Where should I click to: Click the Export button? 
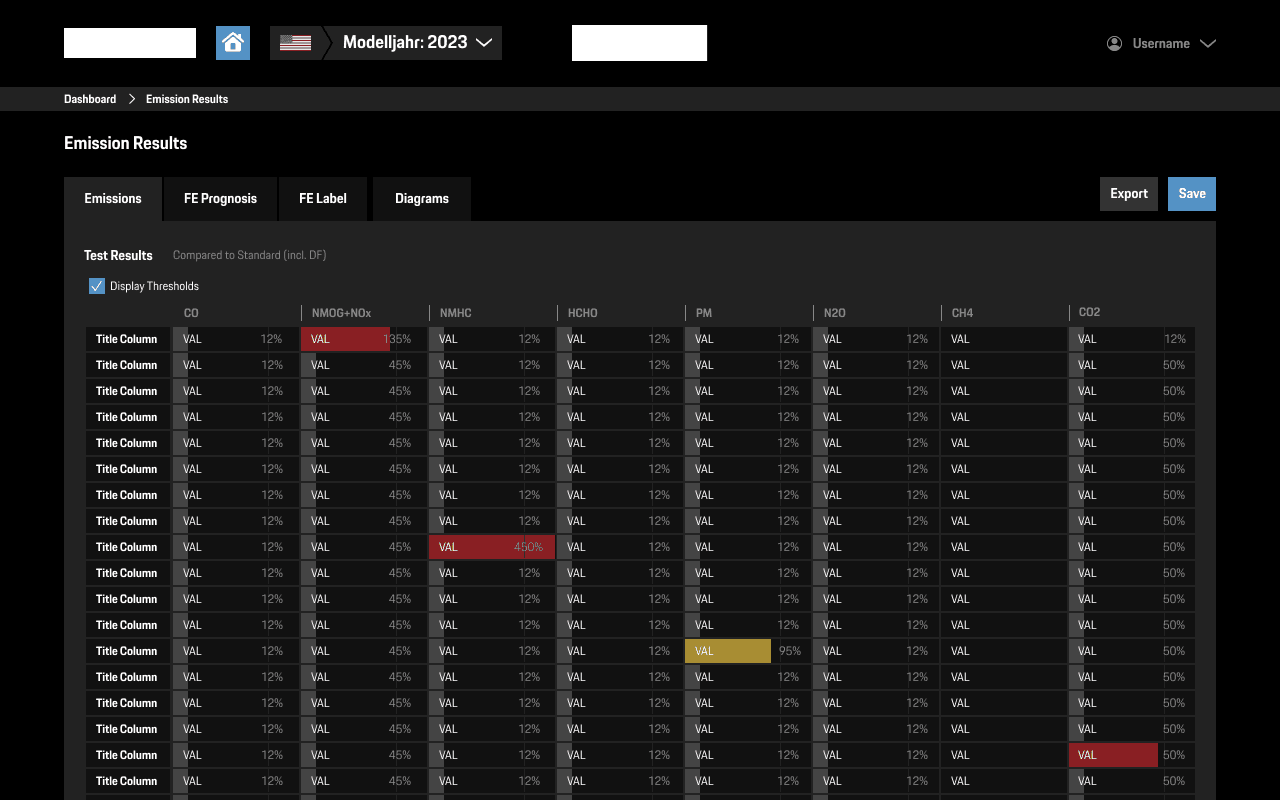click(x=1128, y=193)
